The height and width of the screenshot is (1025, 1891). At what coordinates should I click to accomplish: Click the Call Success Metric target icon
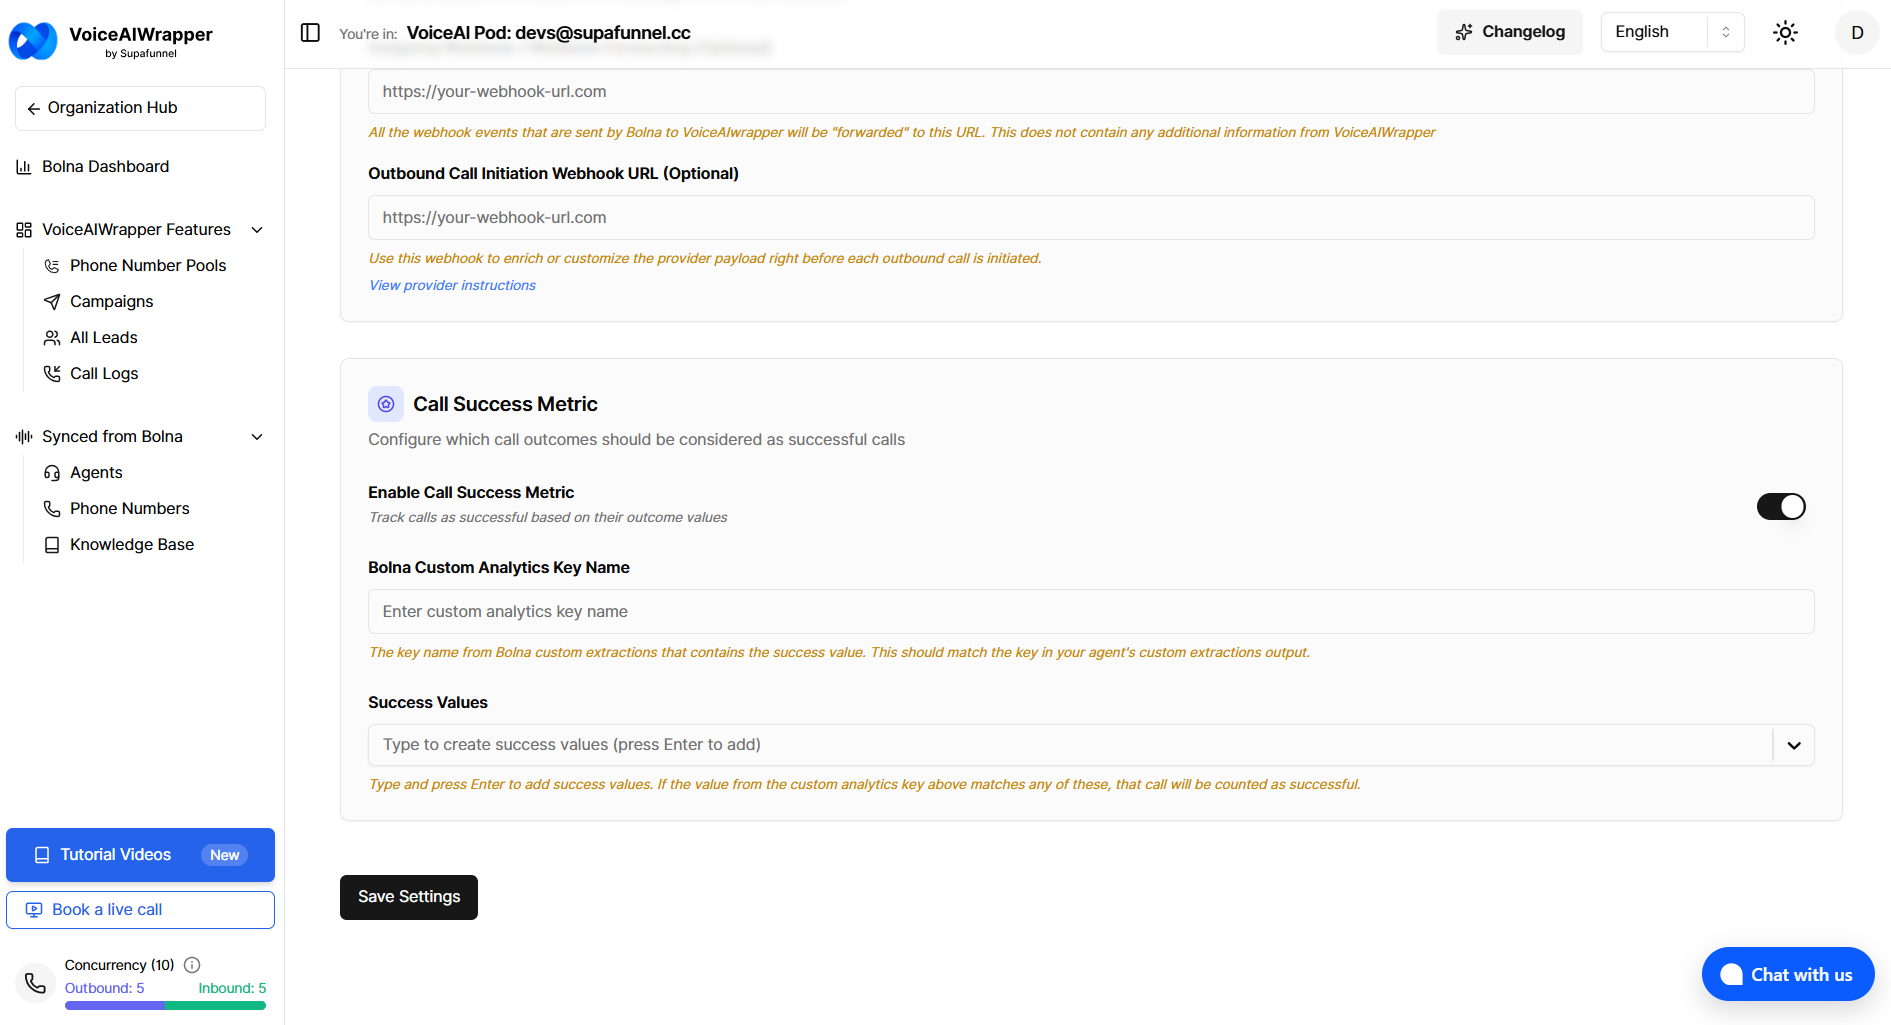(x=386, y=404)
